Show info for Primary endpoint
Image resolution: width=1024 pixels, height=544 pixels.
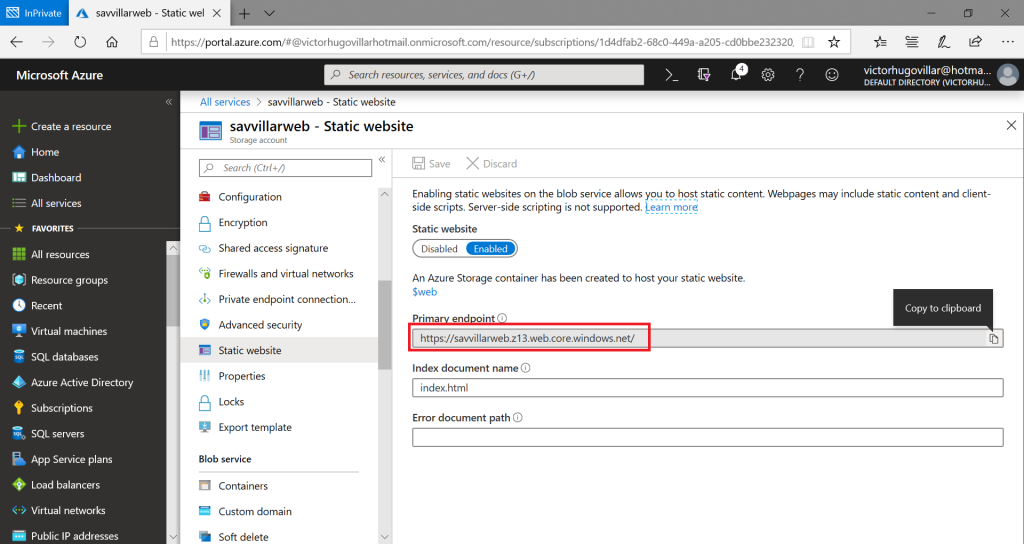click(x=502, y=318)
